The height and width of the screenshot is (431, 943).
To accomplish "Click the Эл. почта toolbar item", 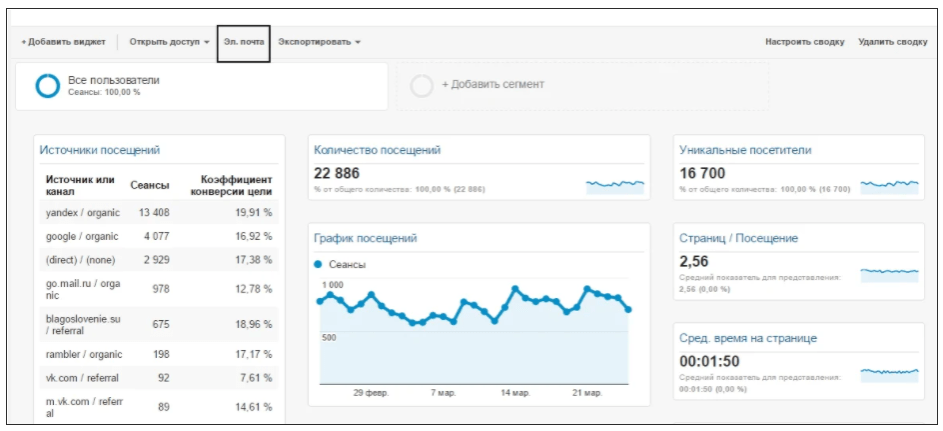I will point(244,42).
